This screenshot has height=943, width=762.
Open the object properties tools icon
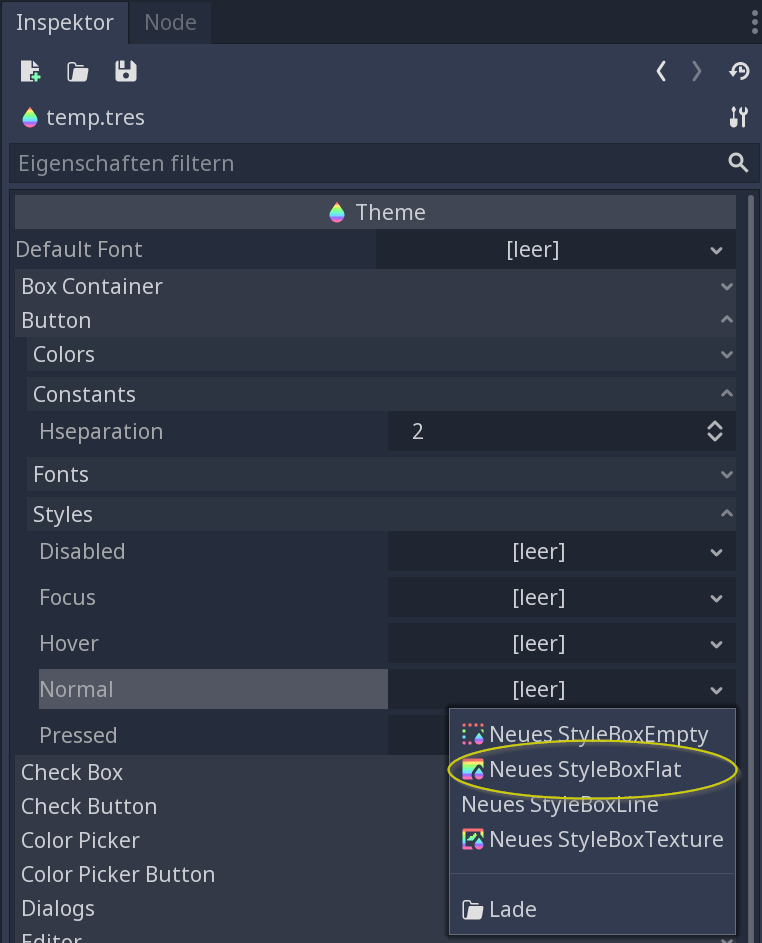(x=739, y=117)
